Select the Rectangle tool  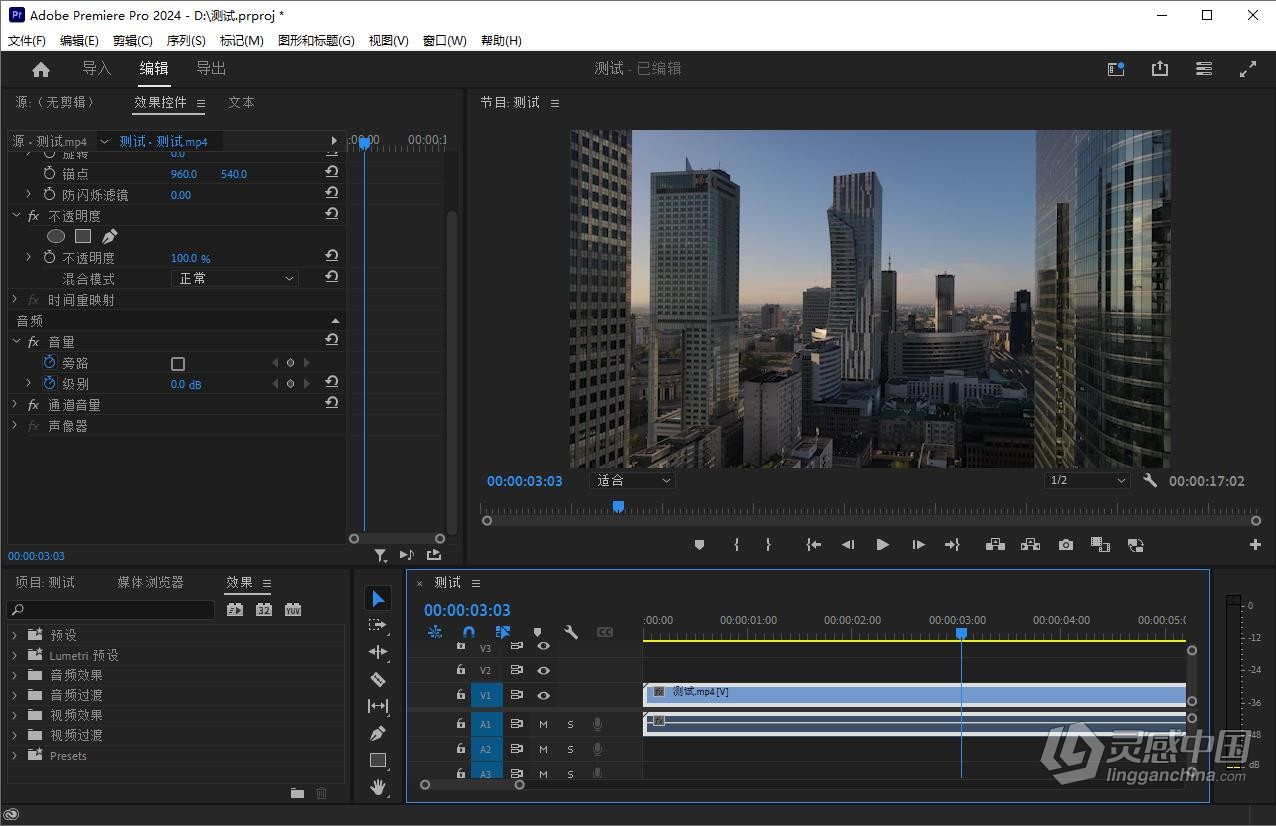pyautogui.click(x=378, y=760)
